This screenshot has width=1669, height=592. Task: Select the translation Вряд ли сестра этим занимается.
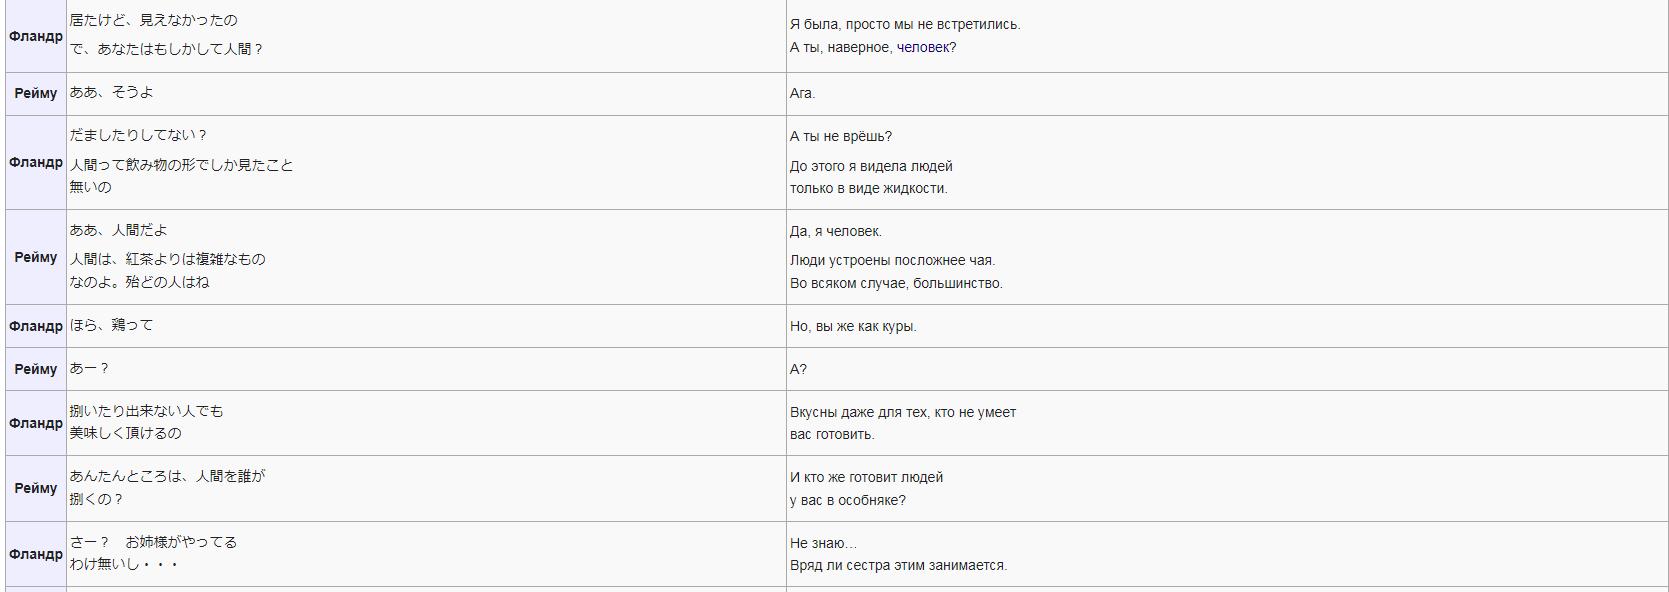[899, 565]
